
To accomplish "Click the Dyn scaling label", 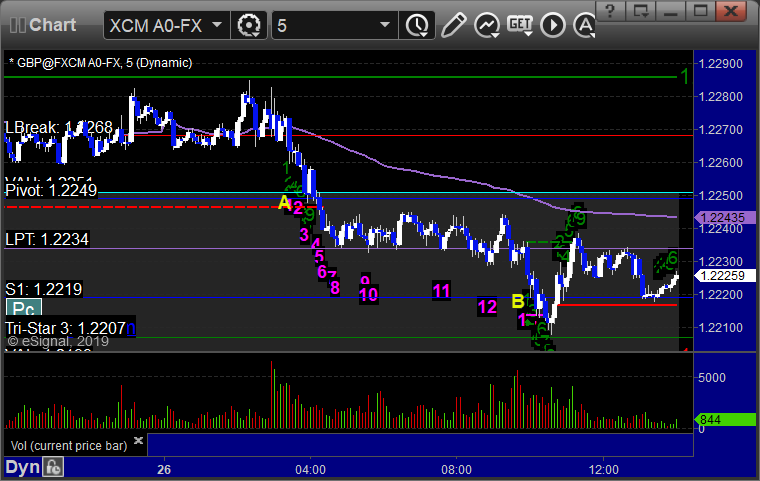I will 22,467.
